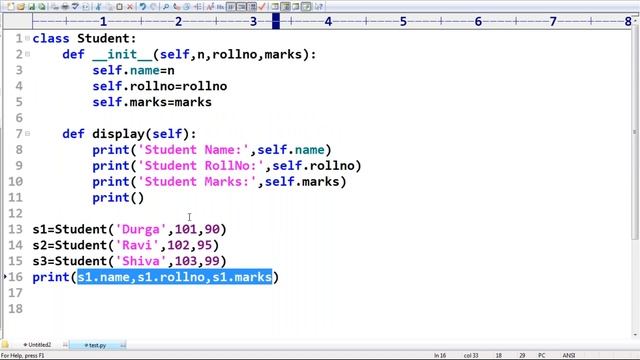Click the 'col 33' status bar entry

(471, 356)
